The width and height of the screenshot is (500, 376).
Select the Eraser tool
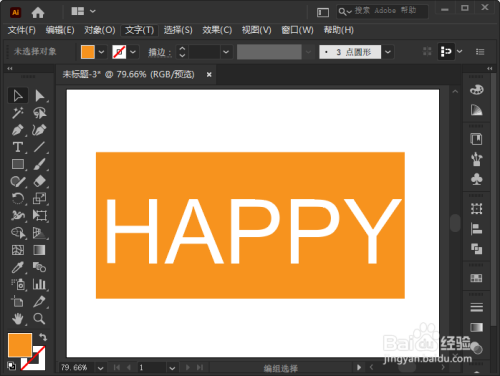(39, 181)
